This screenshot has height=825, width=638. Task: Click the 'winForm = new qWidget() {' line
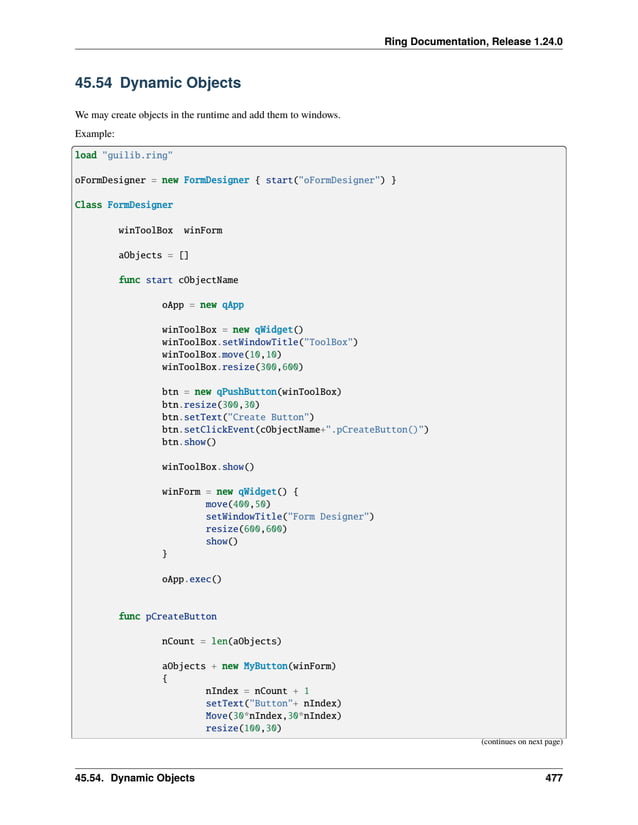point(230,491)
